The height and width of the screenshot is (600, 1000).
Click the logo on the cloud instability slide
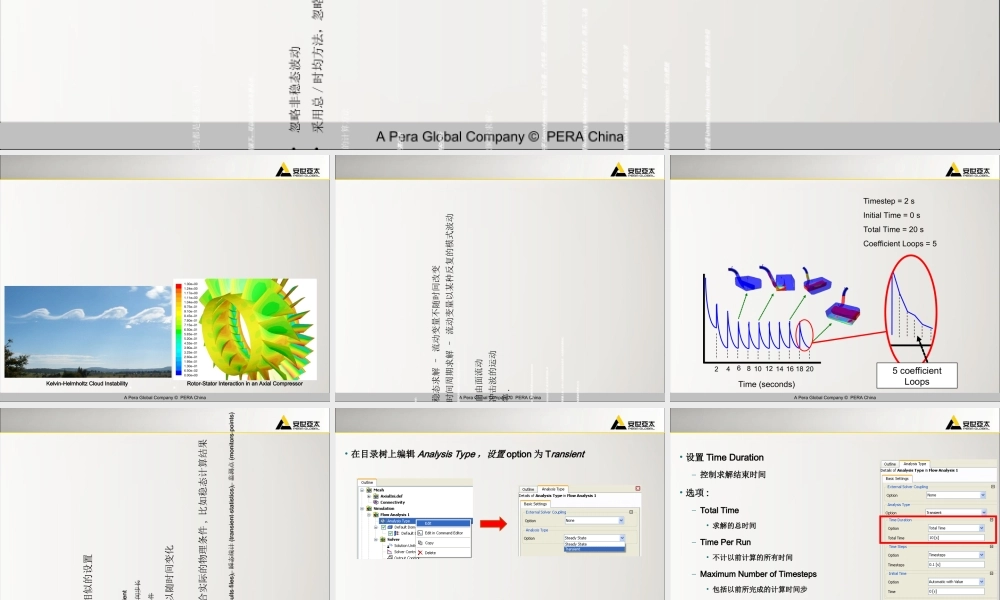point(298,170)
